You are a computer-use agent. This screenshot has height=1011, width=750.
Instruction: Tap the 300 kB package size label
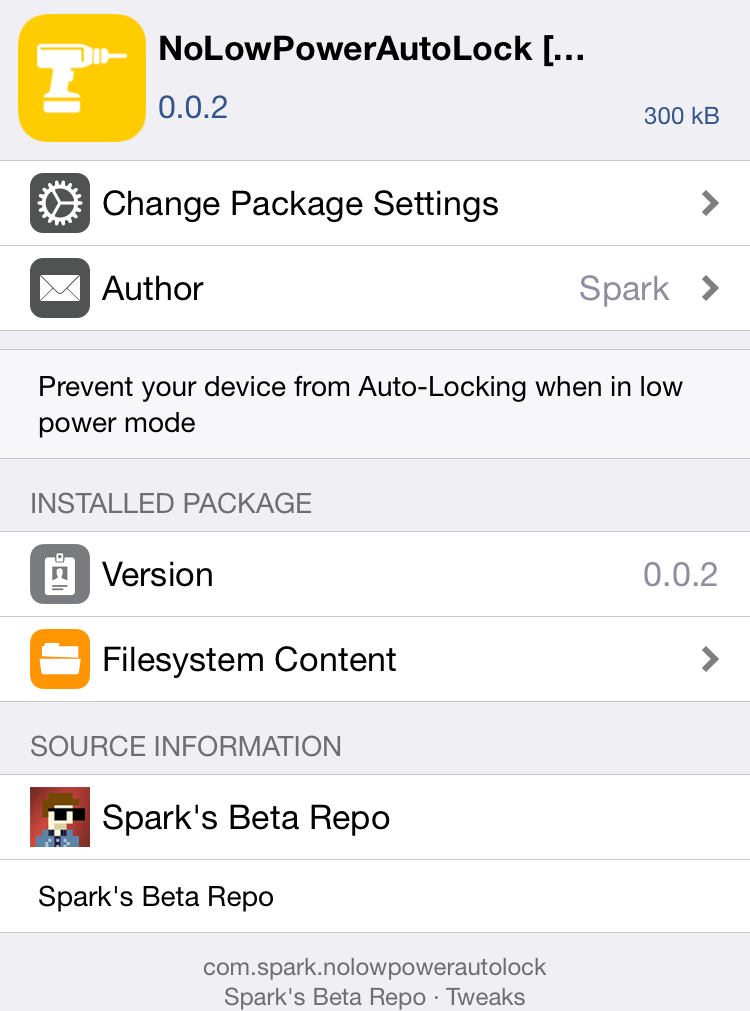tap(681, 115)
